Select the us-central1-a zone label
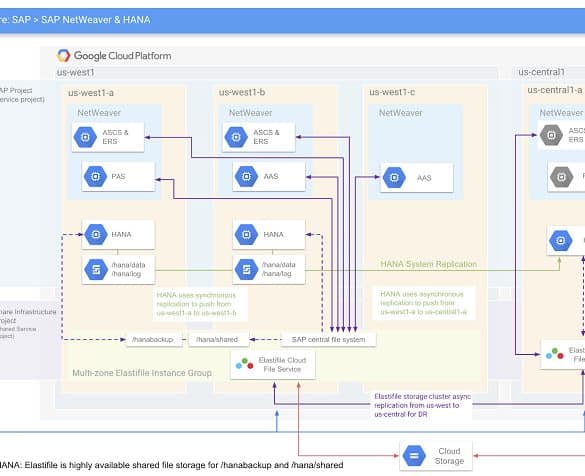Screen dimensions: 585x476 [x=555, y=90]
